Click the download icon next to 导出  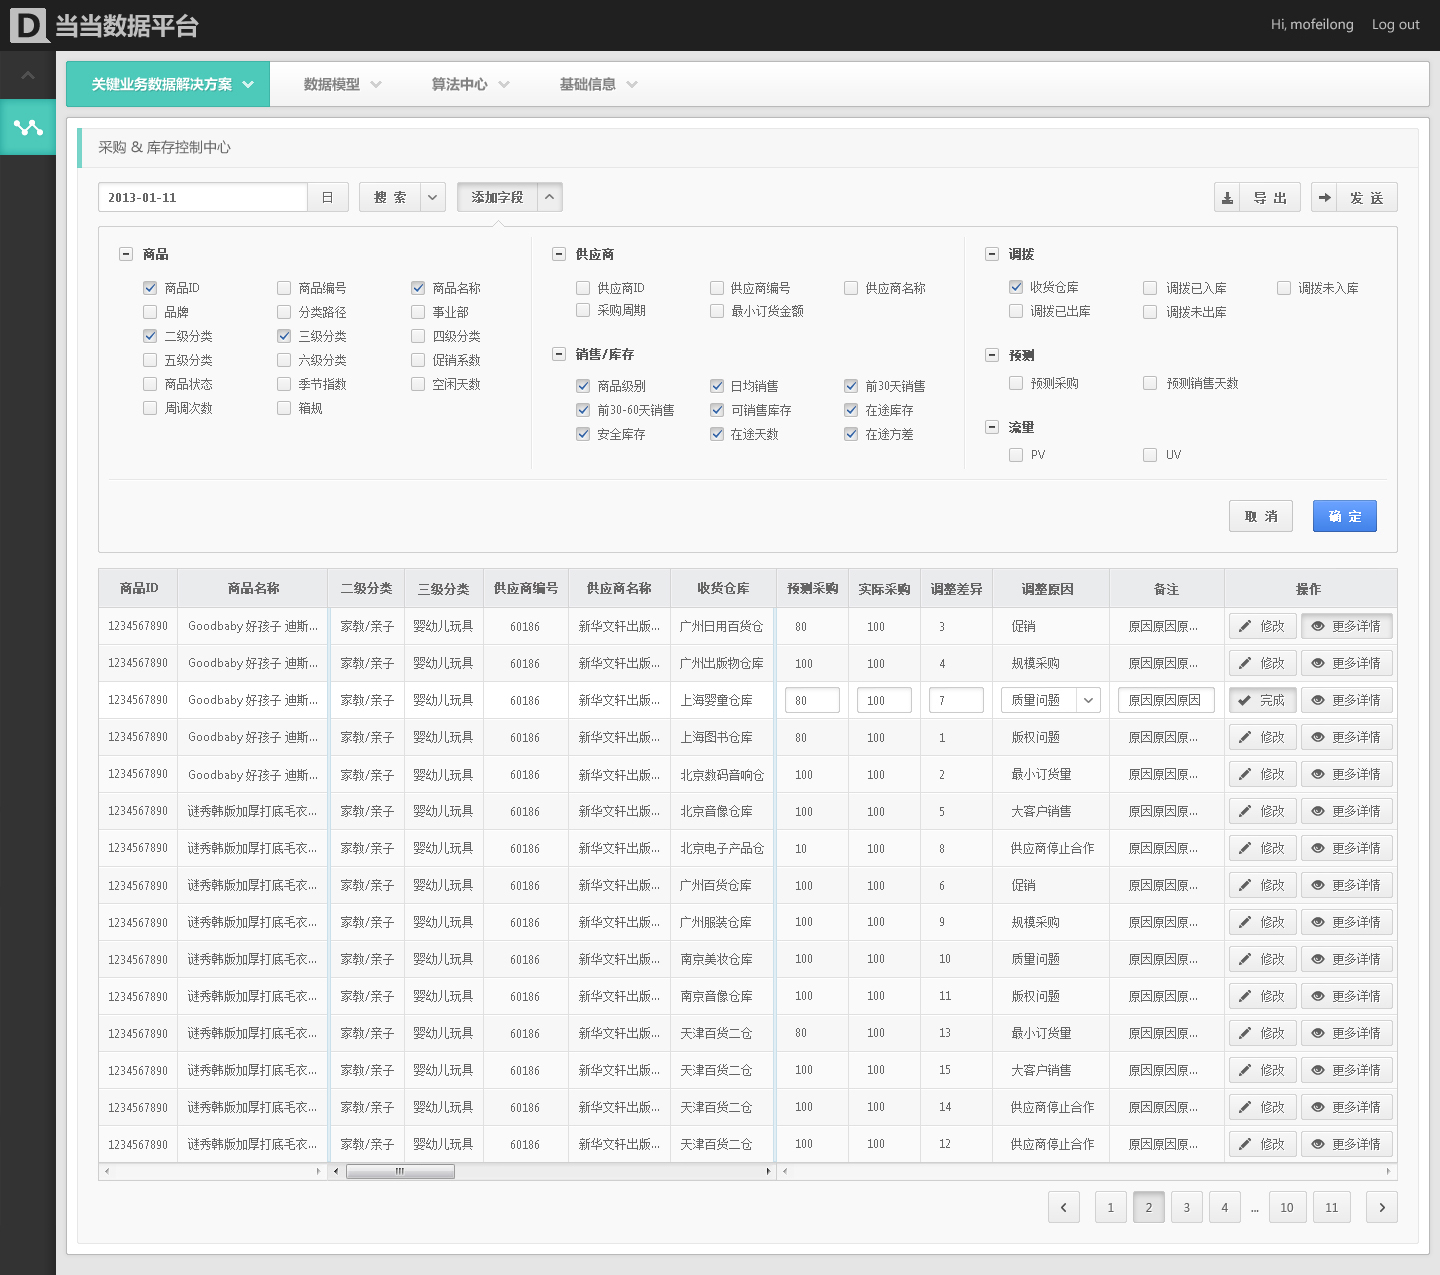pos(1227,197)
